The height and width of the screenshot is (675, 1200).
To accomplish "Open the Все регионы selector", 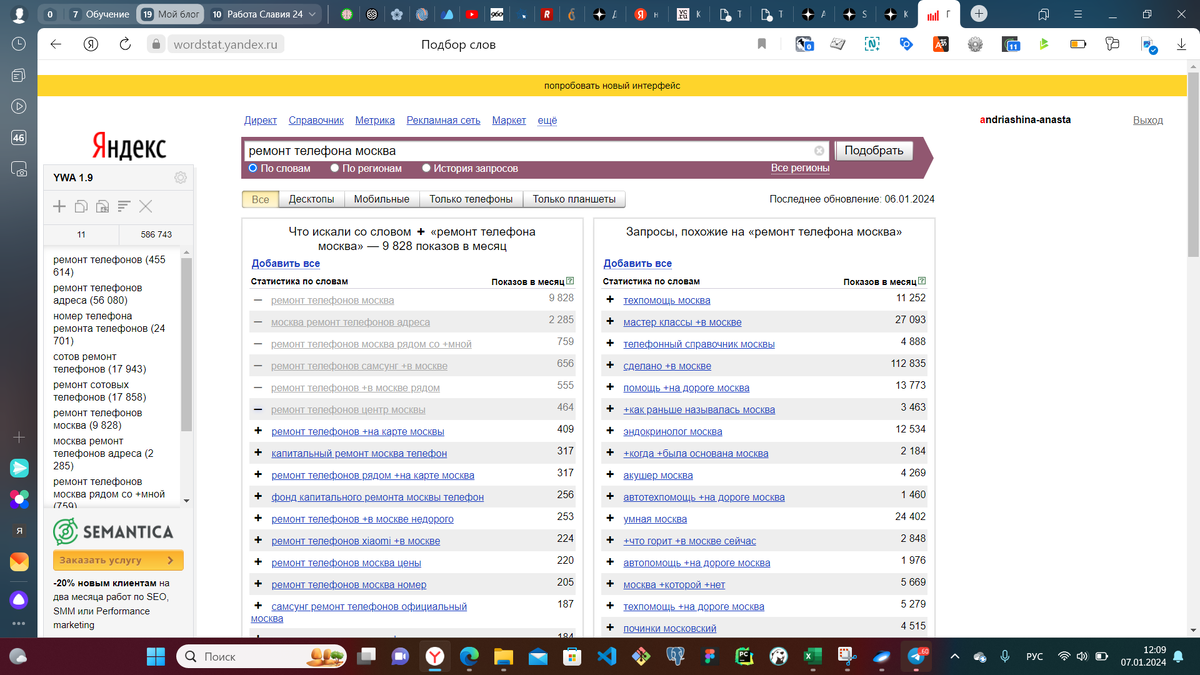I will pos(800,169).
